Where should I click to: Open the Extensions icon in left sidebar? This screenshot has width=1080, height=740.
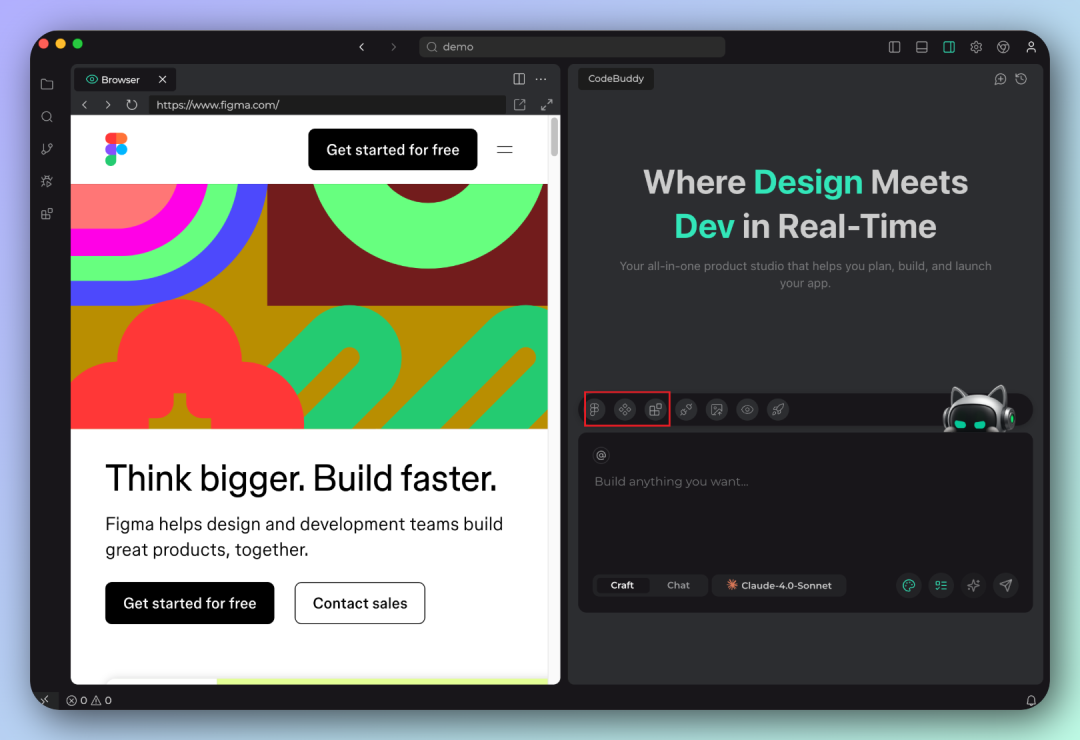pos(47,214)
